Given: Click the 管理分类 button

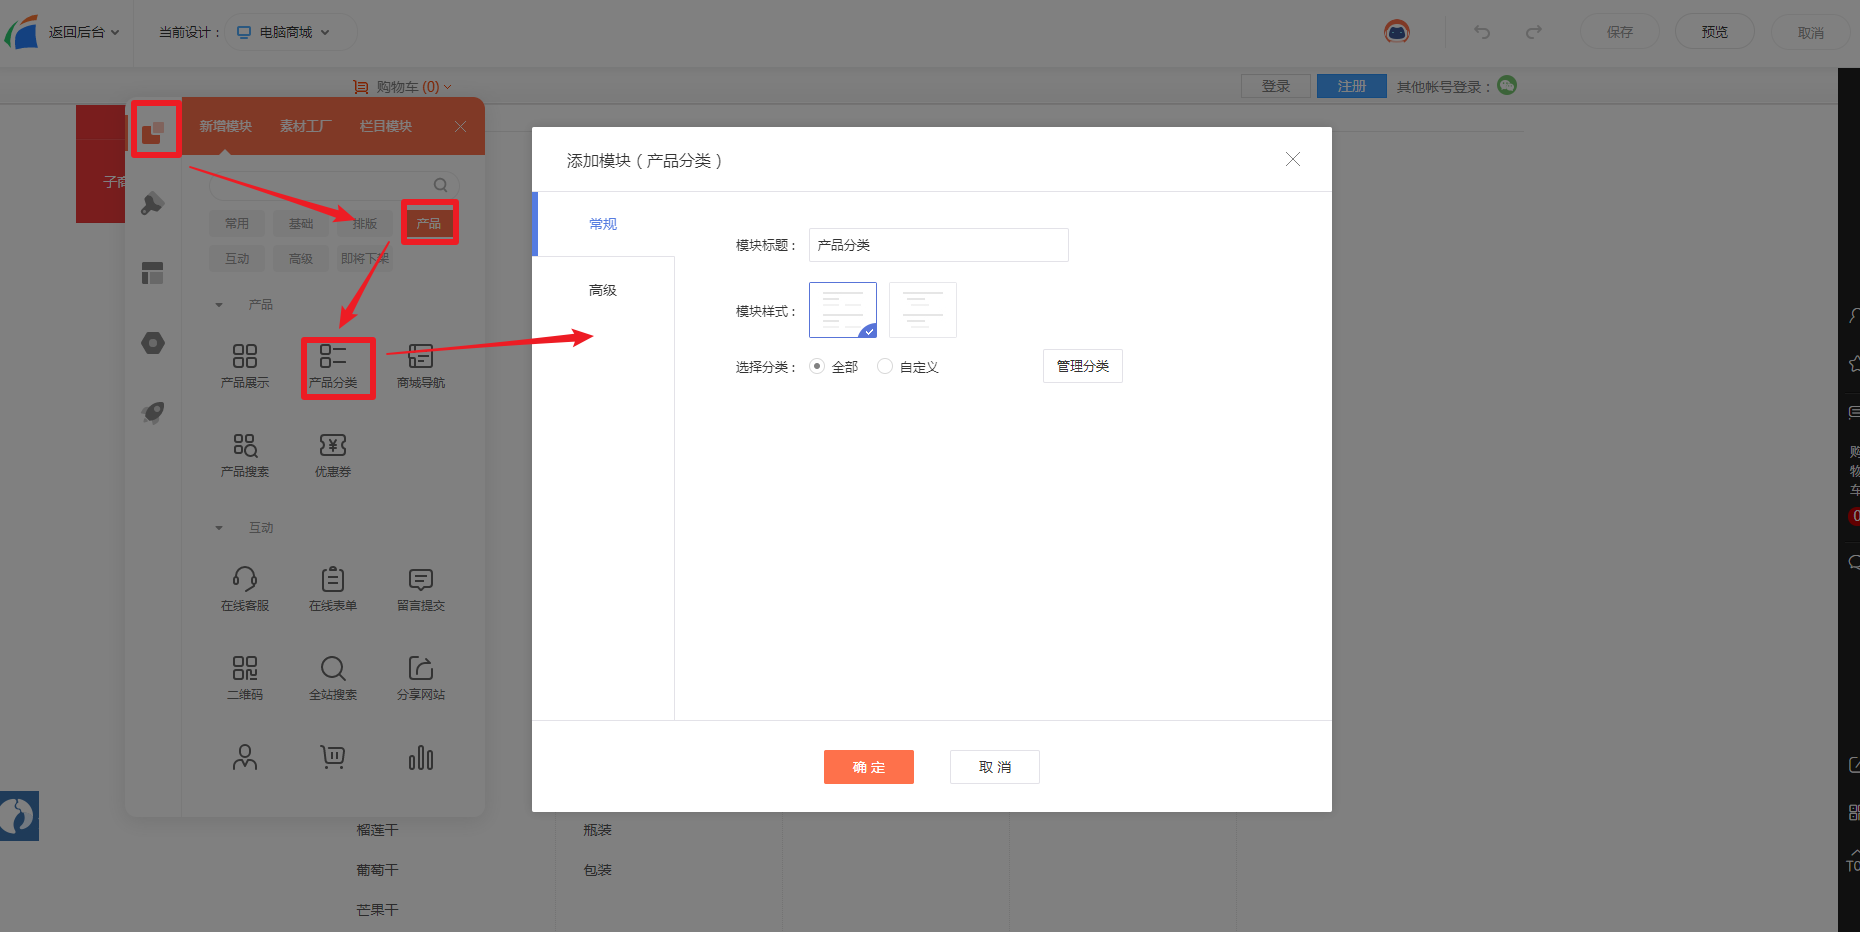Looking at the screenshot, I should pos(1082,366).
